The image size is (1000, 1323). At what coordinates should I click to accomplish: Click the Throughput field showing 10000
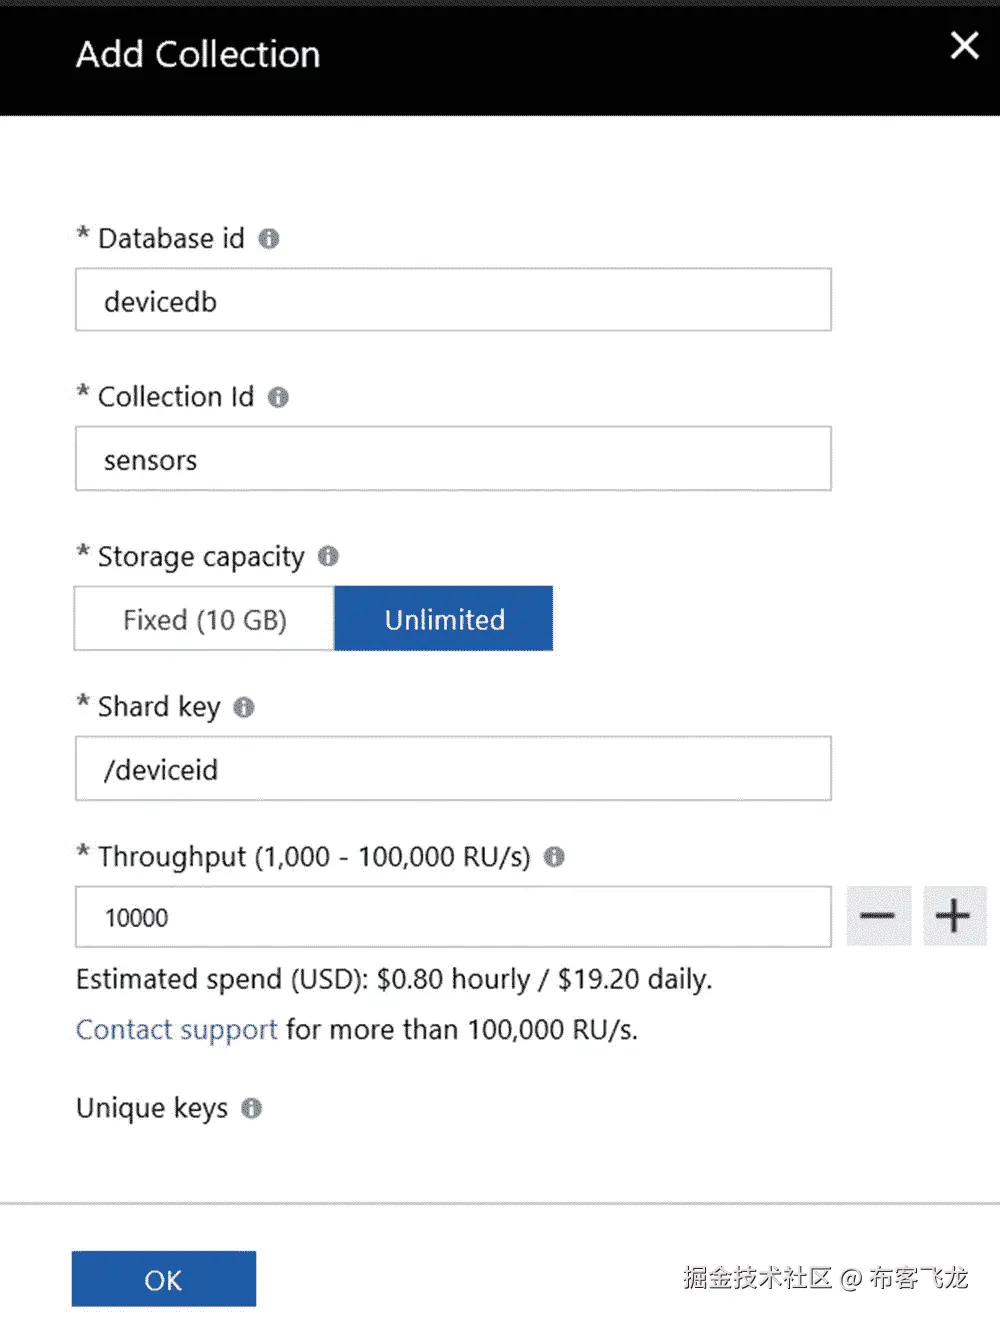point(453,917)
